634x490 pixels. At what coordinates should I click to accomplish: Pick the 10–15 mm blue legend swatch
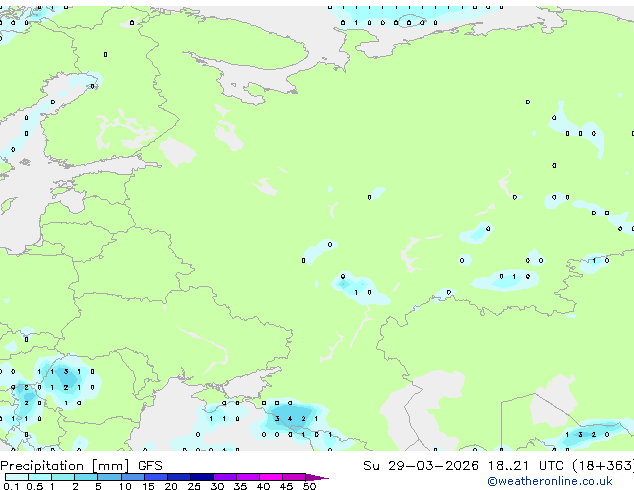(x=133, y=477)
